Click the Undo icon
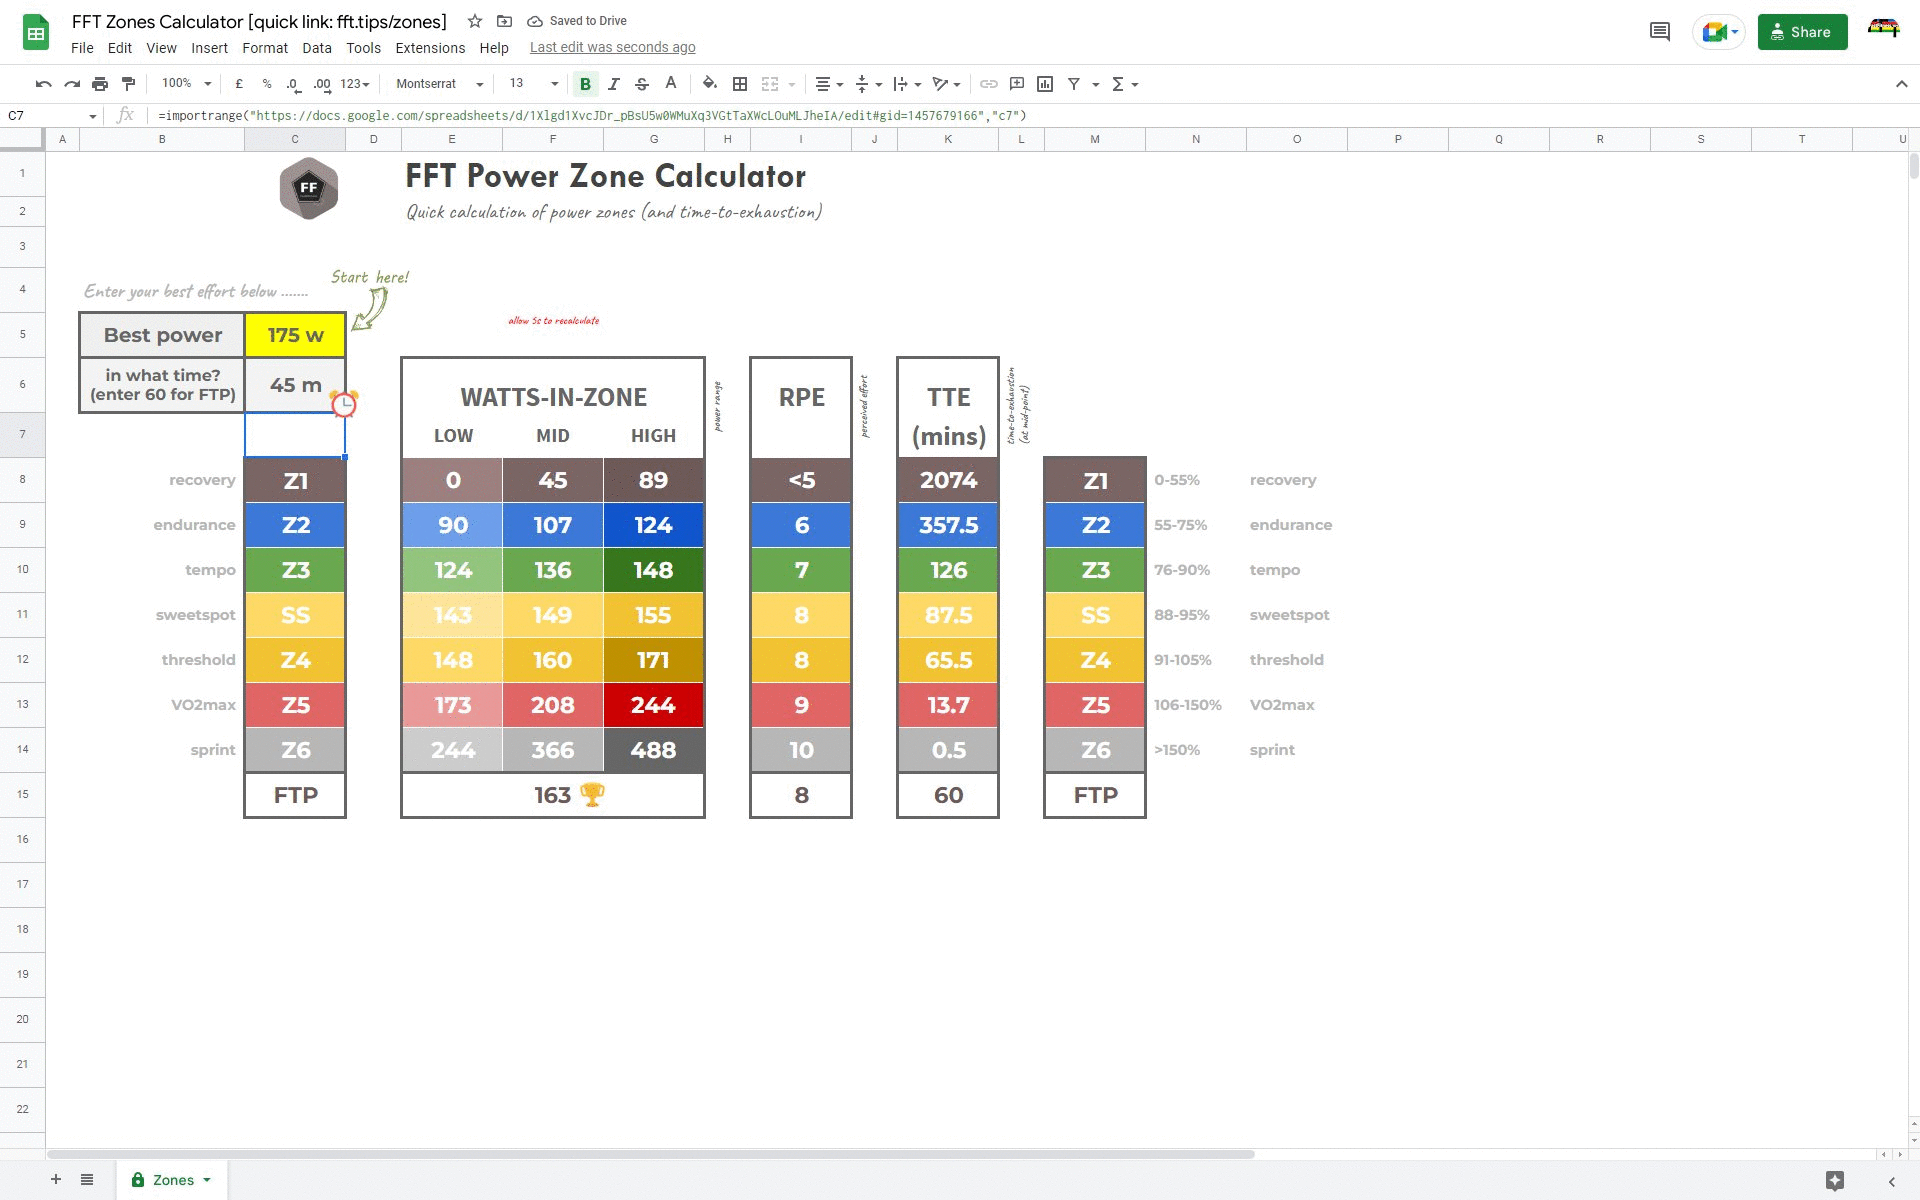This screenshot has width=1920, height=1200. point(43,84)
